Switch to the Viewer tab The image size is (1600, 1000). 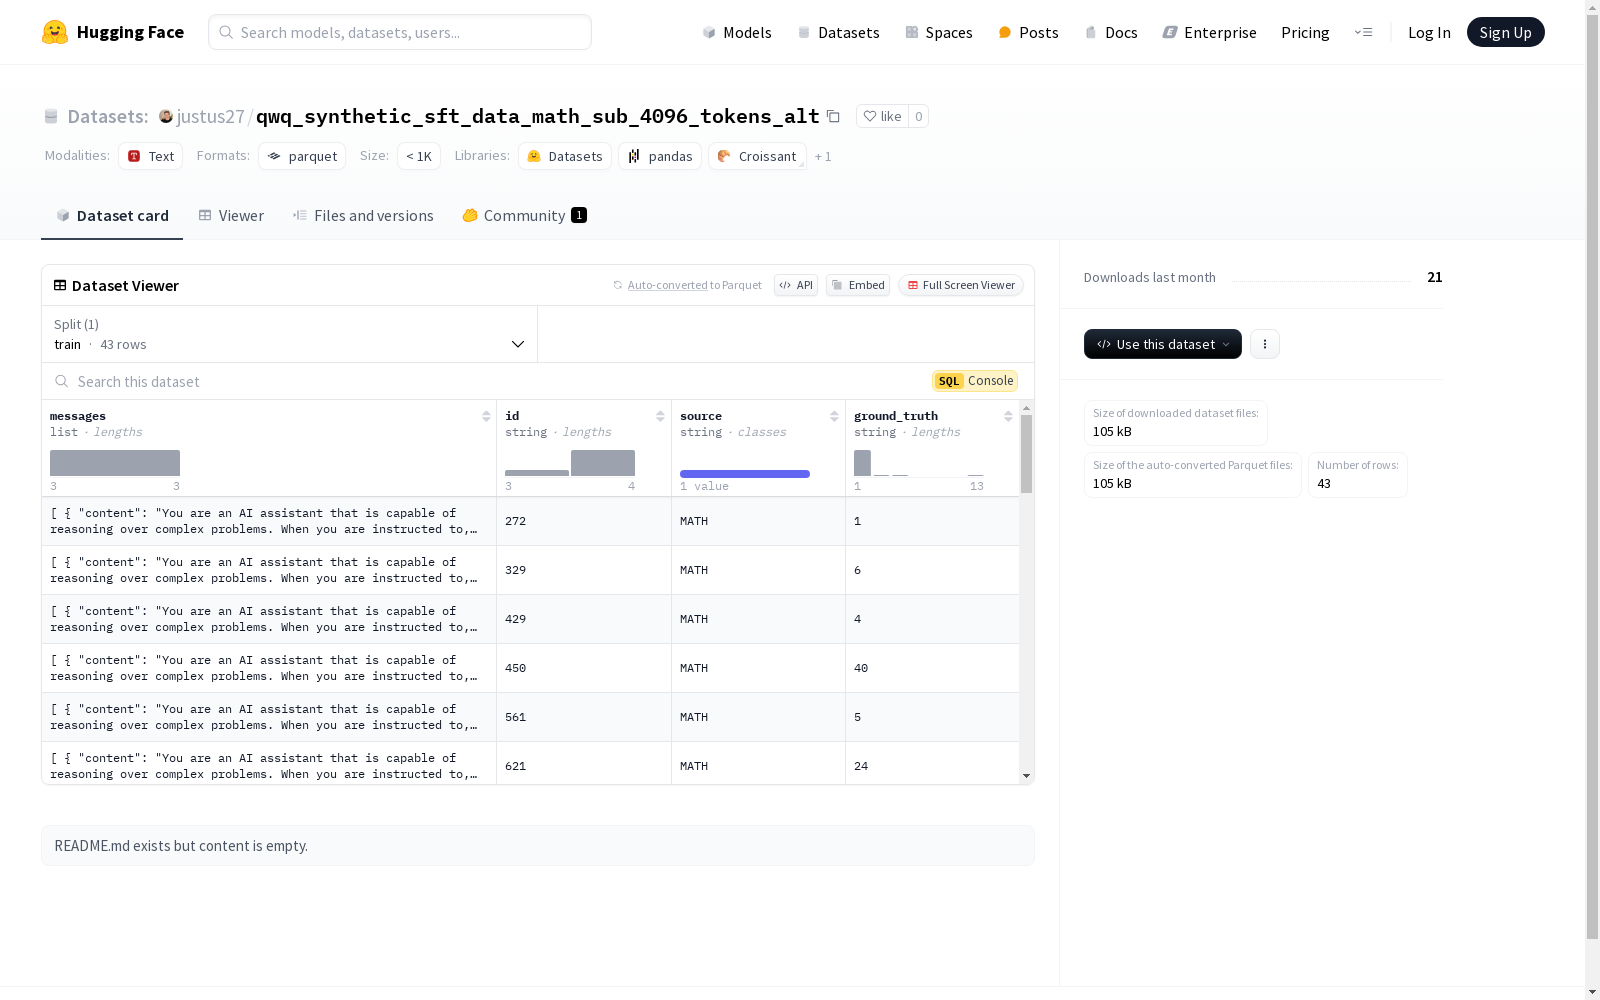pyautogui.click(x=231, y=216)
